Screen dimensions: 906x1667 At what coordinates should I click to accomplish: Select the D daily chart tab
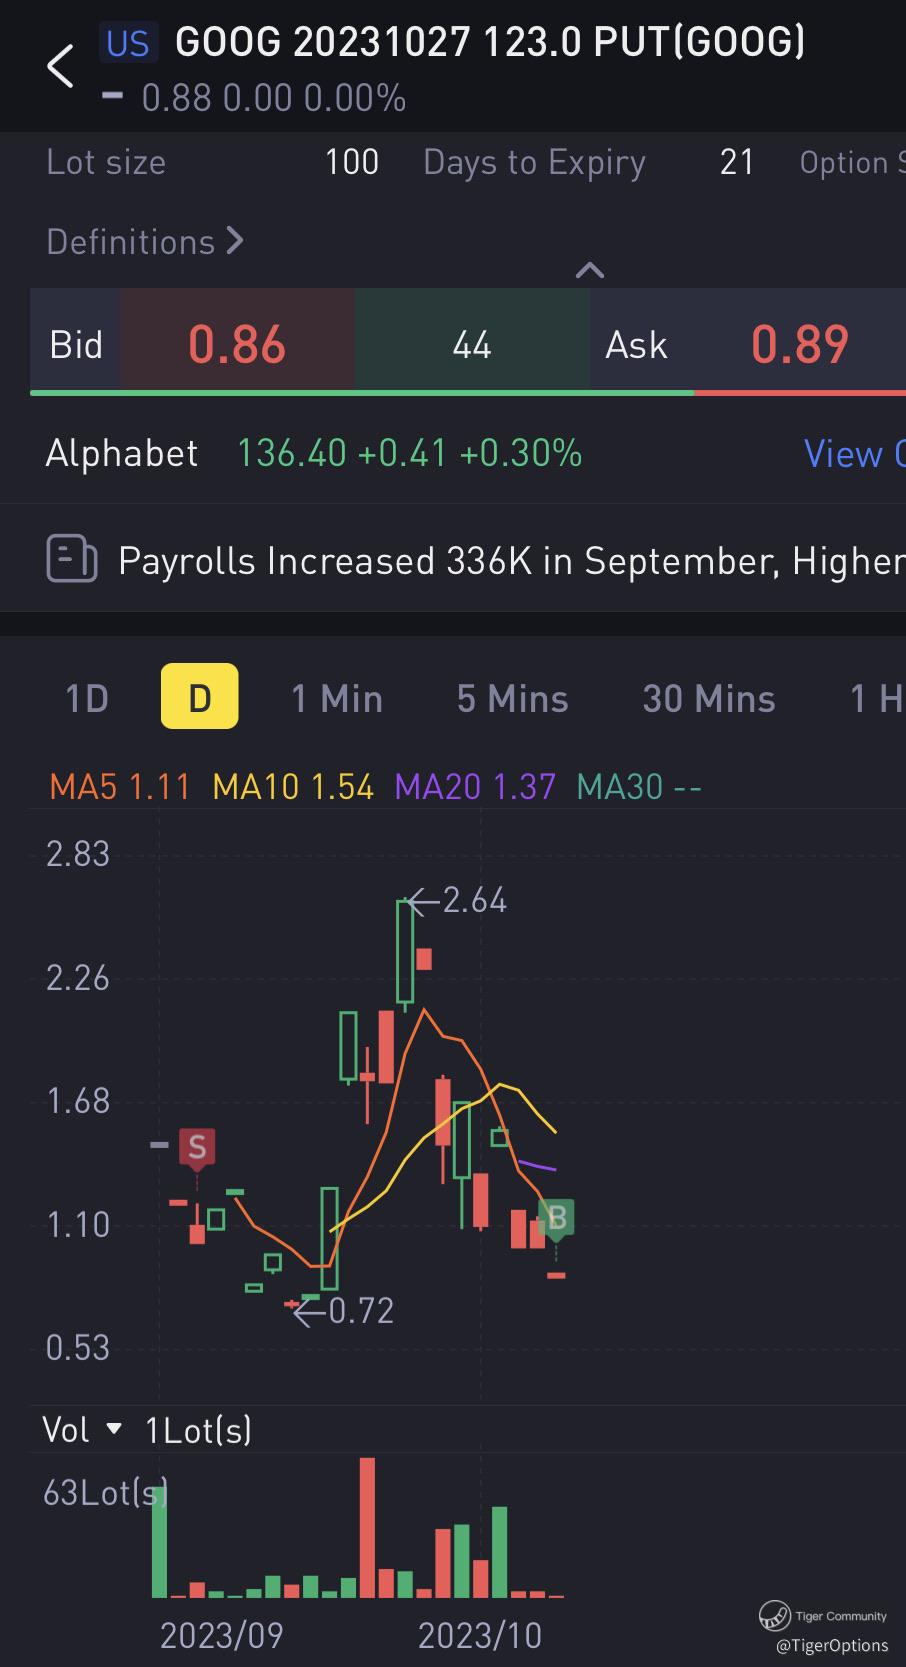click(x=200, y=697)
